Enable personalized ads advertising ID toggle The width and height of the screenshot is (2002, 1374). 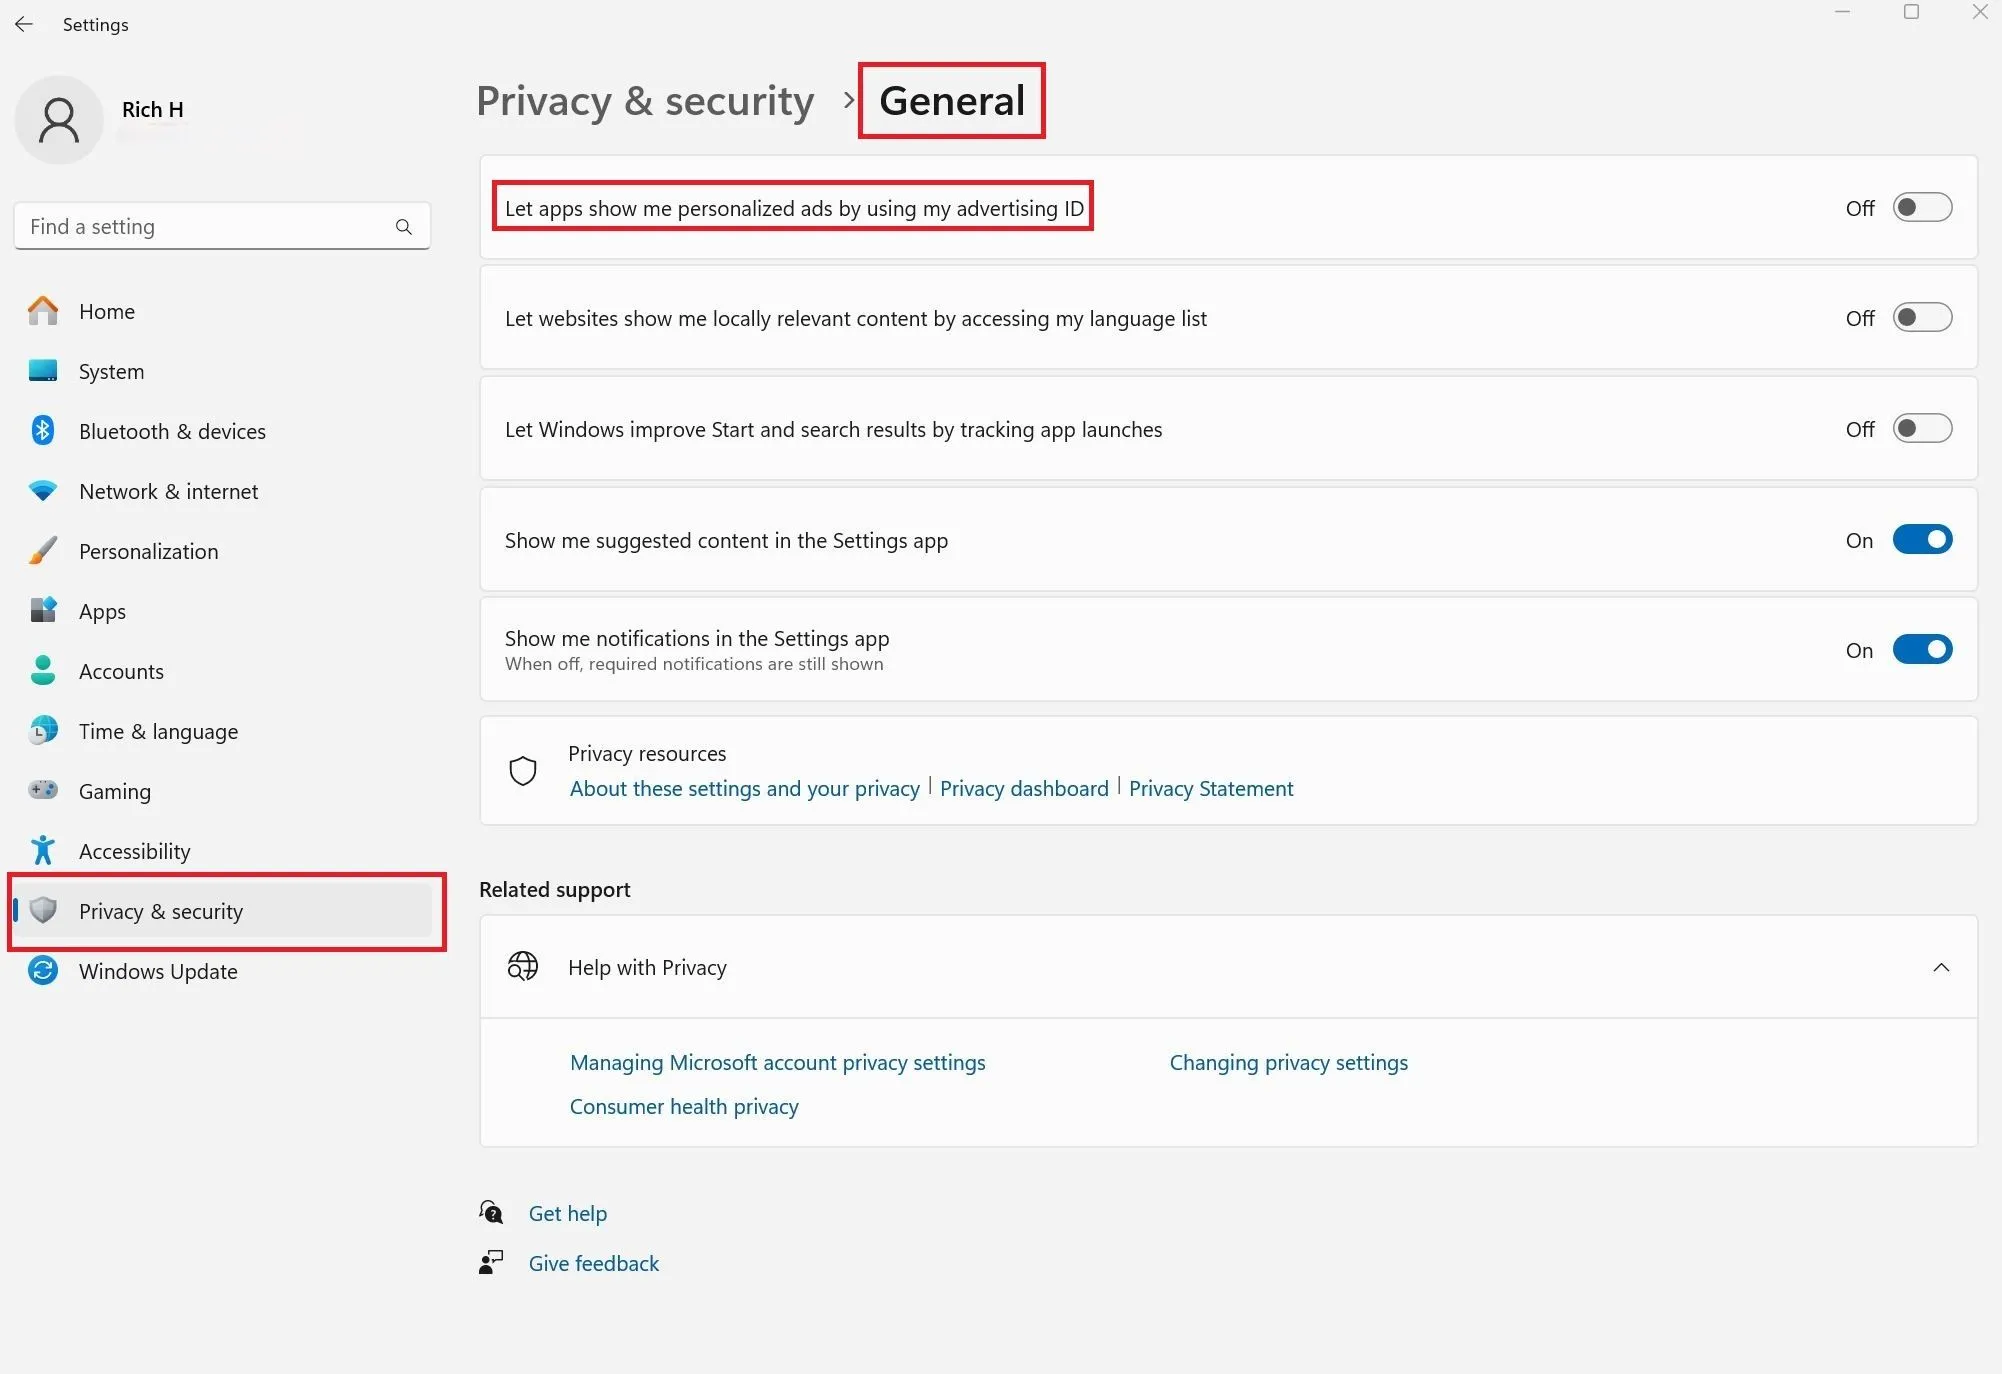1921,208
